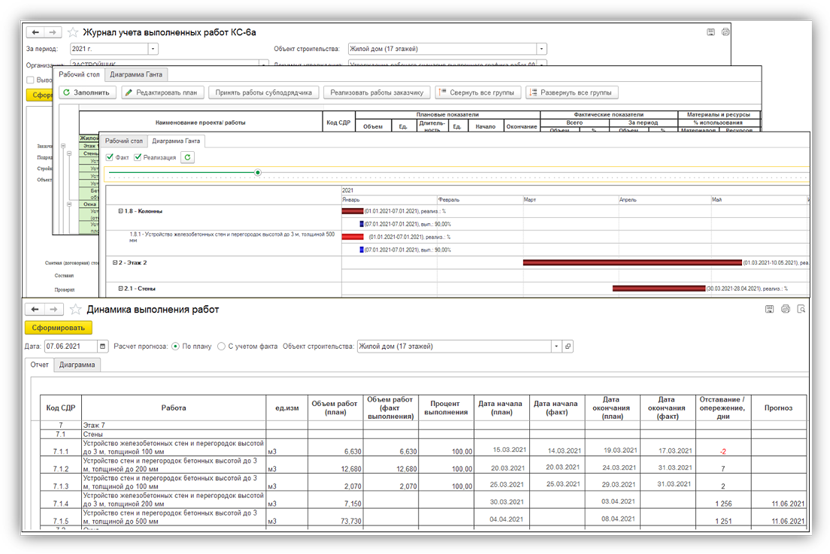Click the calendar icon beside date 07.06.2021
Image resolution: width=830 pixels, height=554 pixels.
point(103,347)
